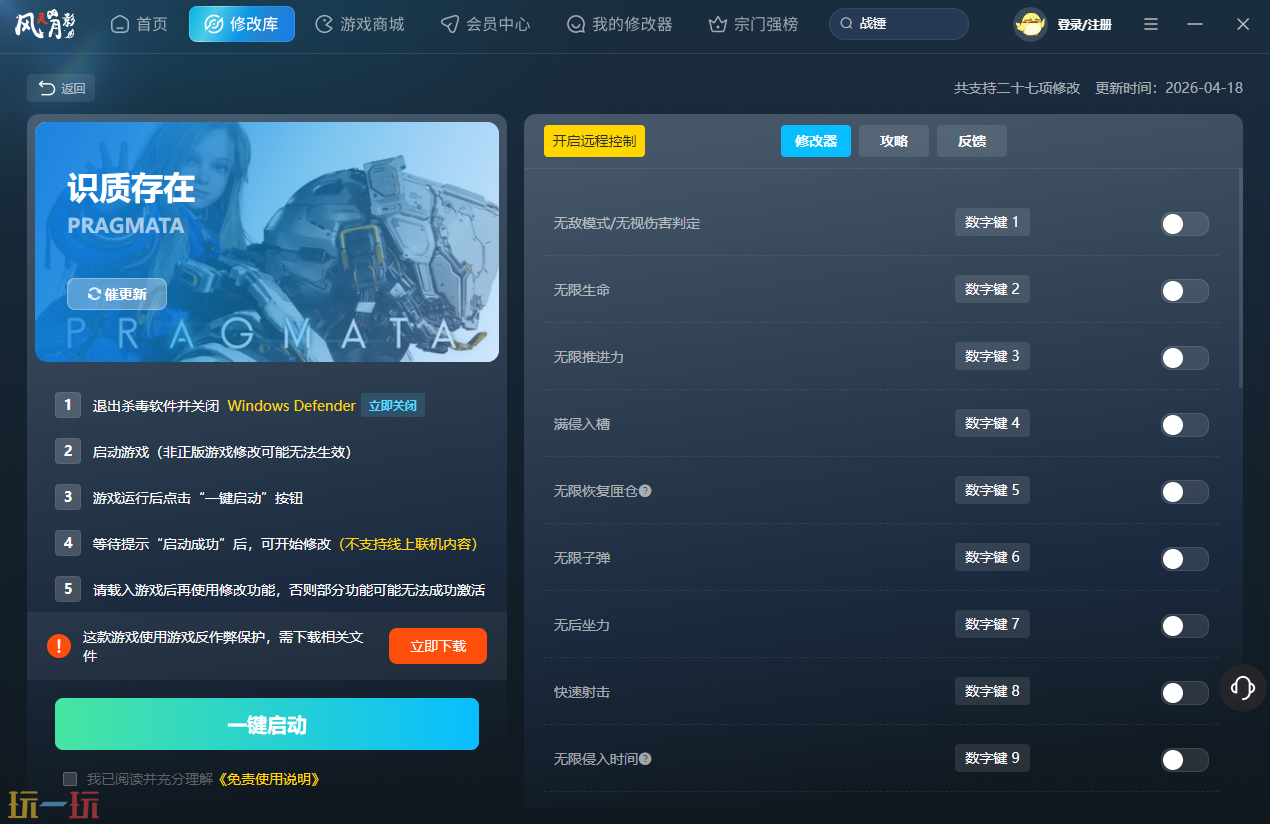Click hotkey 数字键 8 button
The image size is (1270, 824).
(x=992, y=691)
